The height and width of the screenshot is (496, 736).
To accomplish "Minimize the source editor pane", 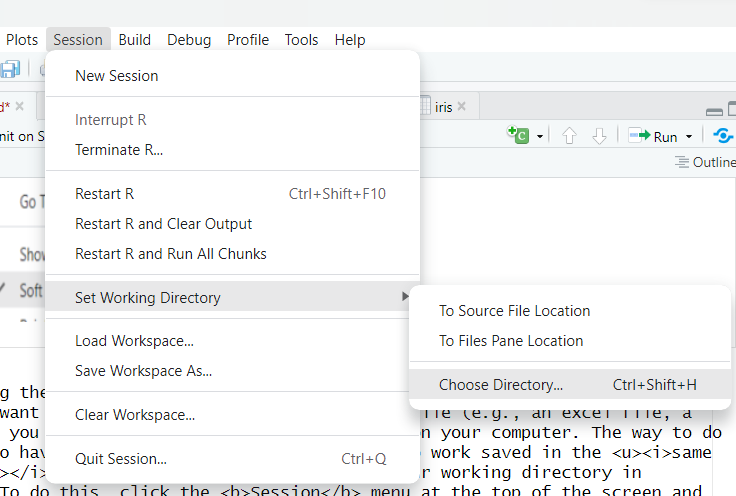I will (x=713, y=111).
